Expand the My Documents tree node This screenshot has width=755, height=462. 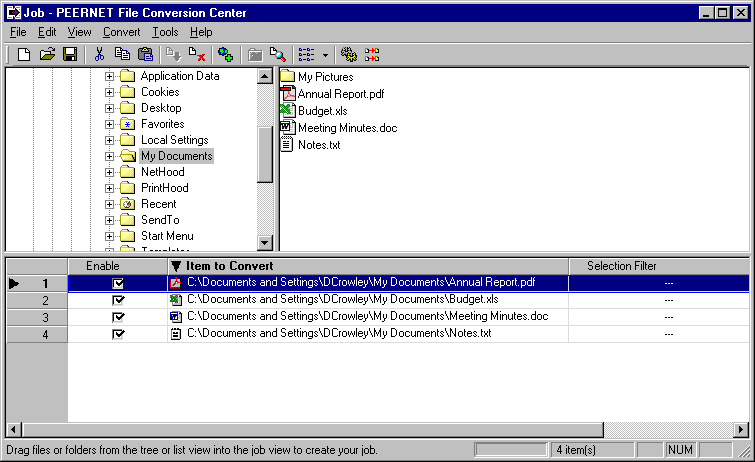click(110, 156)
